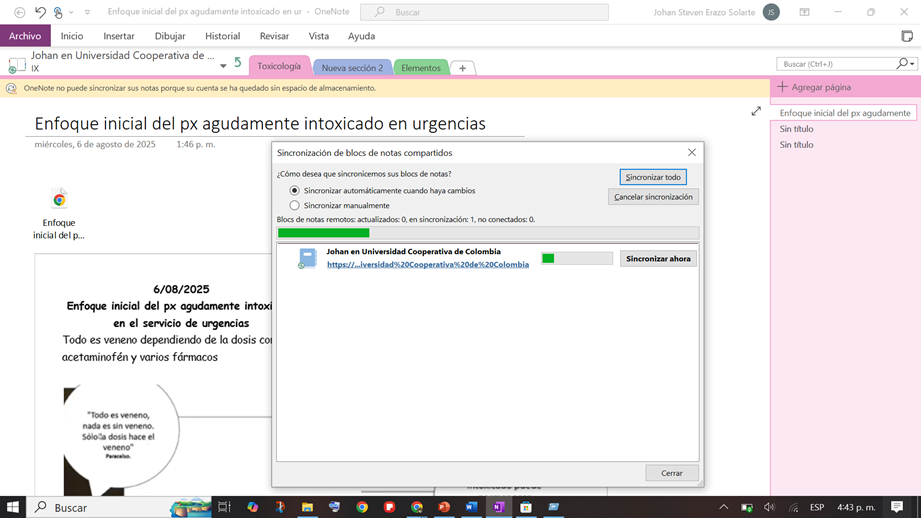Open the Revisar tab
The width and height of the screenshot is (921, 518).
[274, 36]
